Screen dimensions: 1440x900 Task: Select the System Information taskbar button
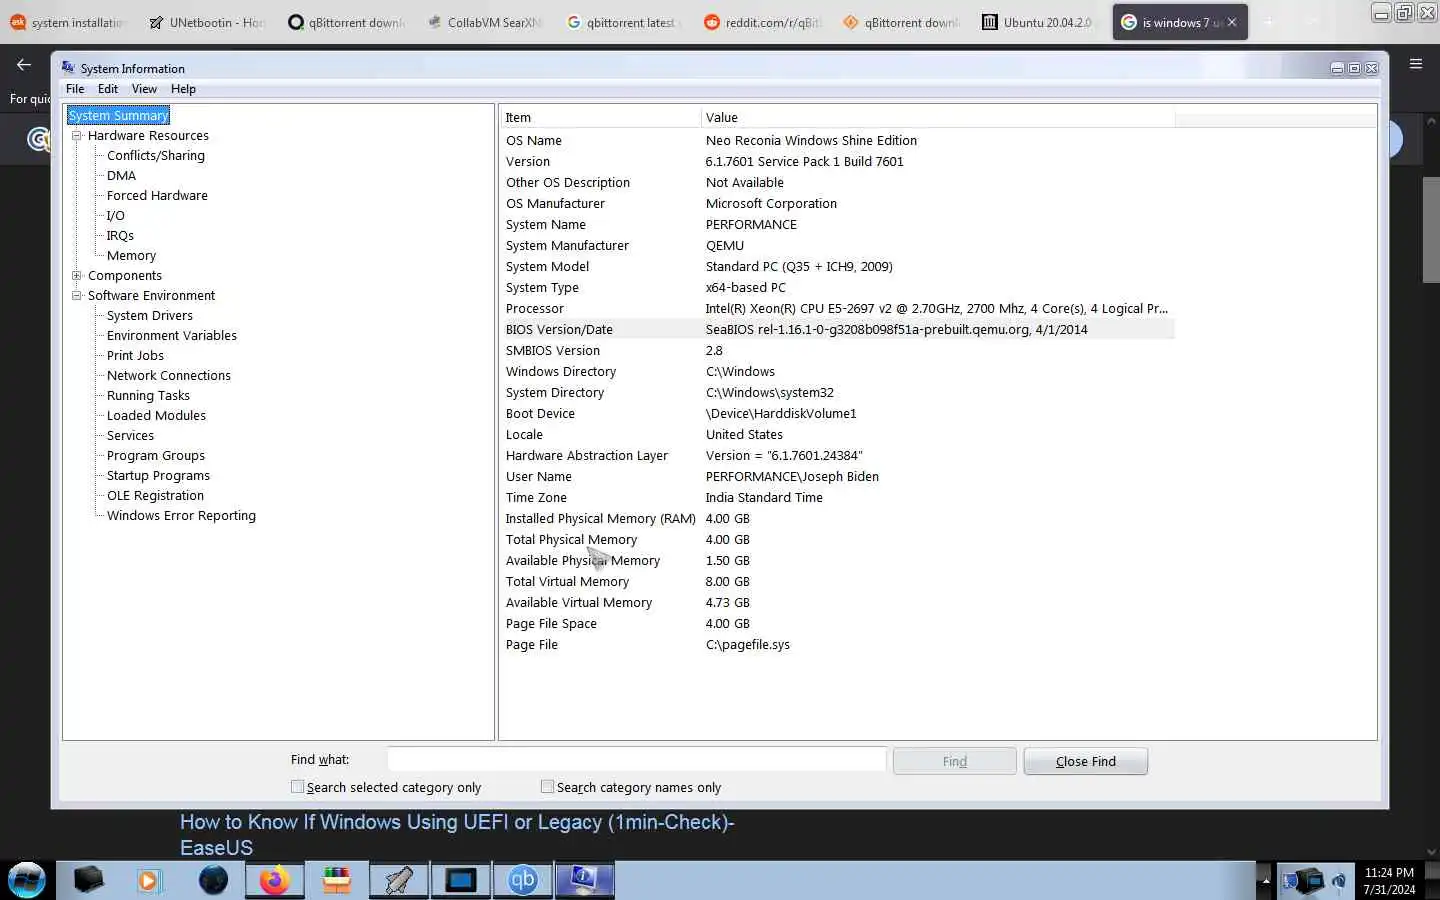coord(584,880)
